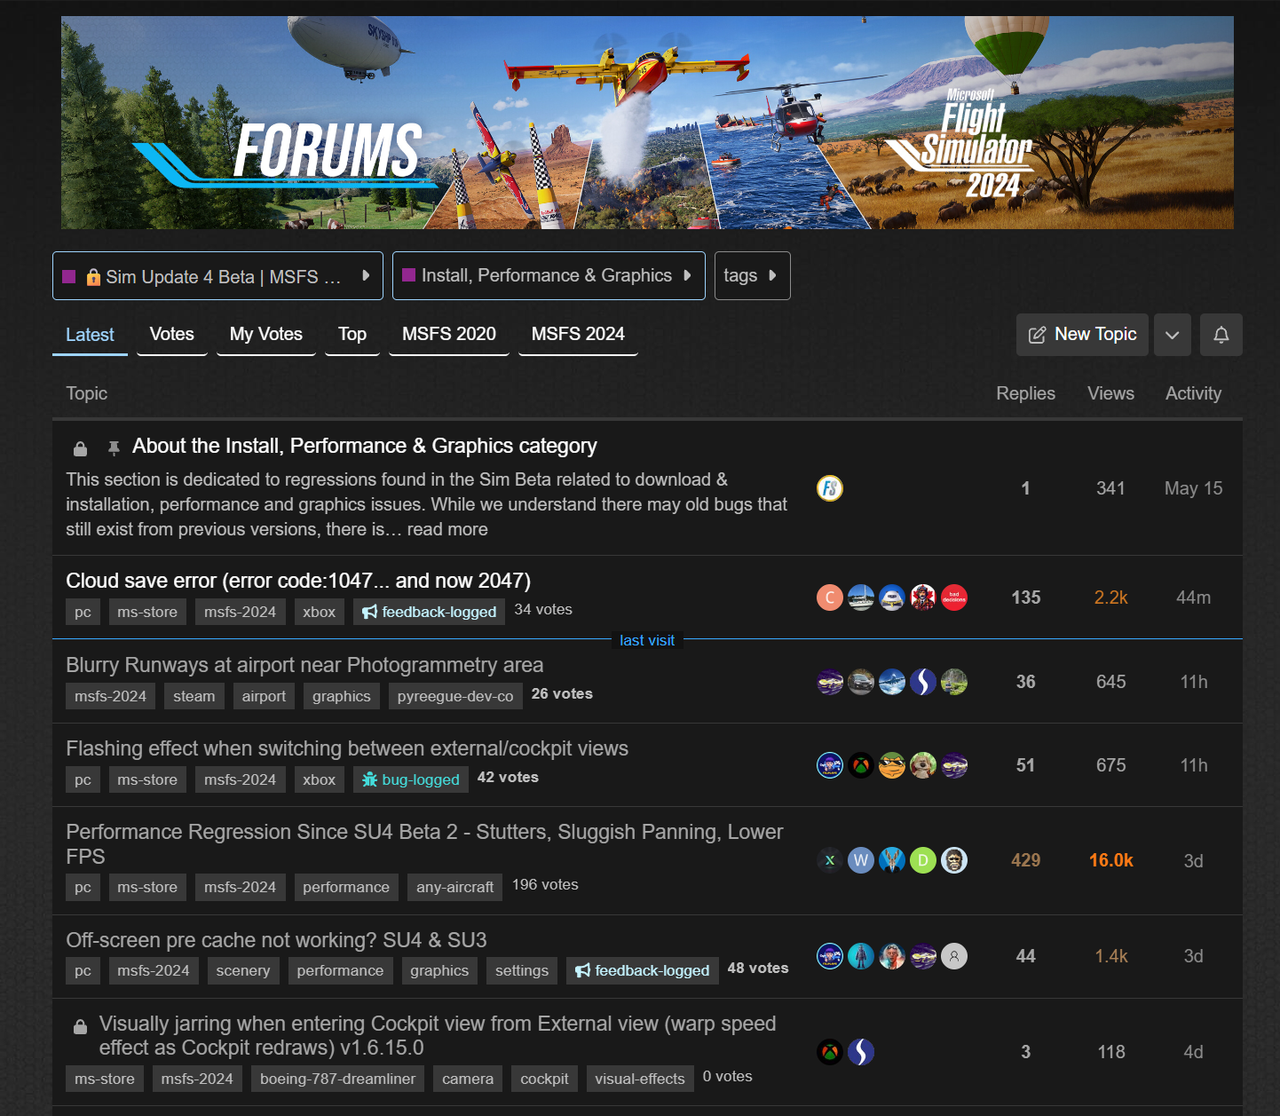Open the Visually jarring when entering Cockpit topic
Screen dimensions: 1280x1116
coord(437,1036)
